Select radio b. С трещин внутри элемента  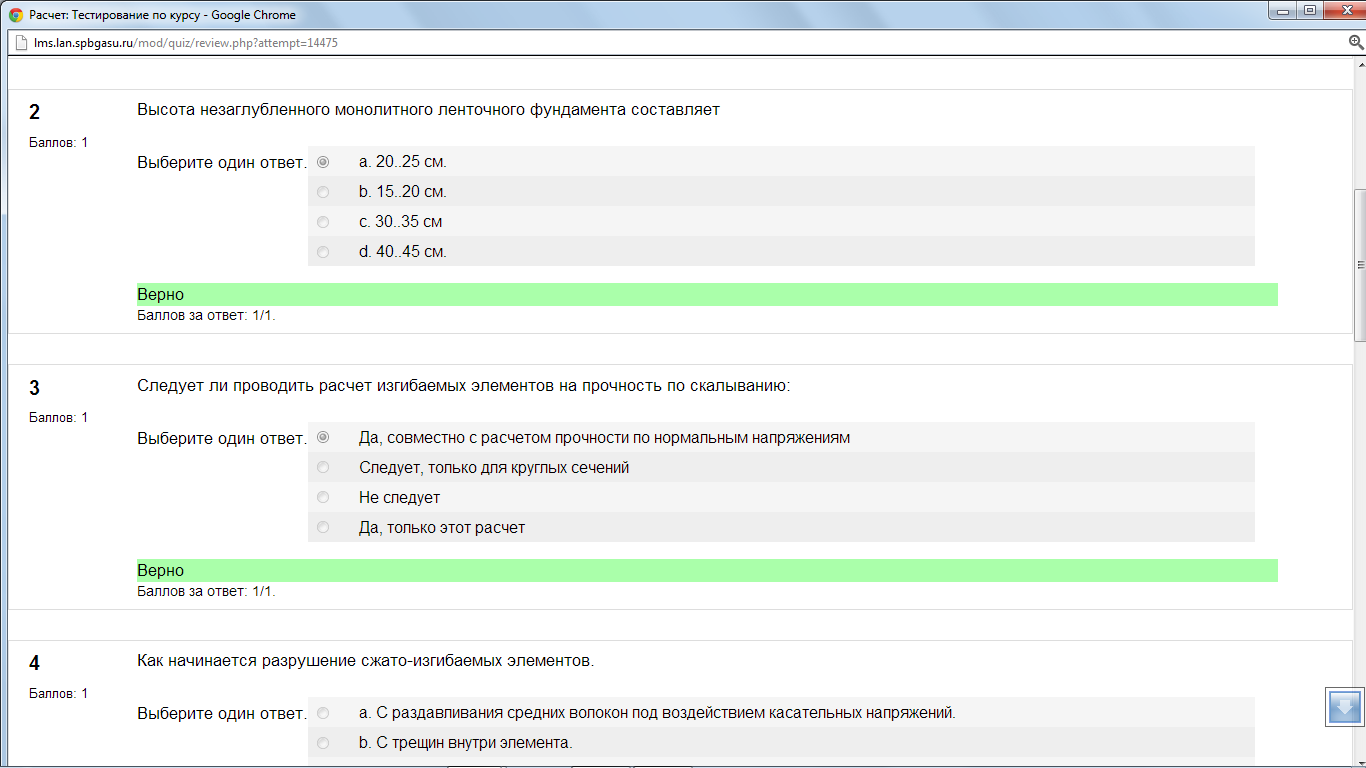[x=323, y=743]
